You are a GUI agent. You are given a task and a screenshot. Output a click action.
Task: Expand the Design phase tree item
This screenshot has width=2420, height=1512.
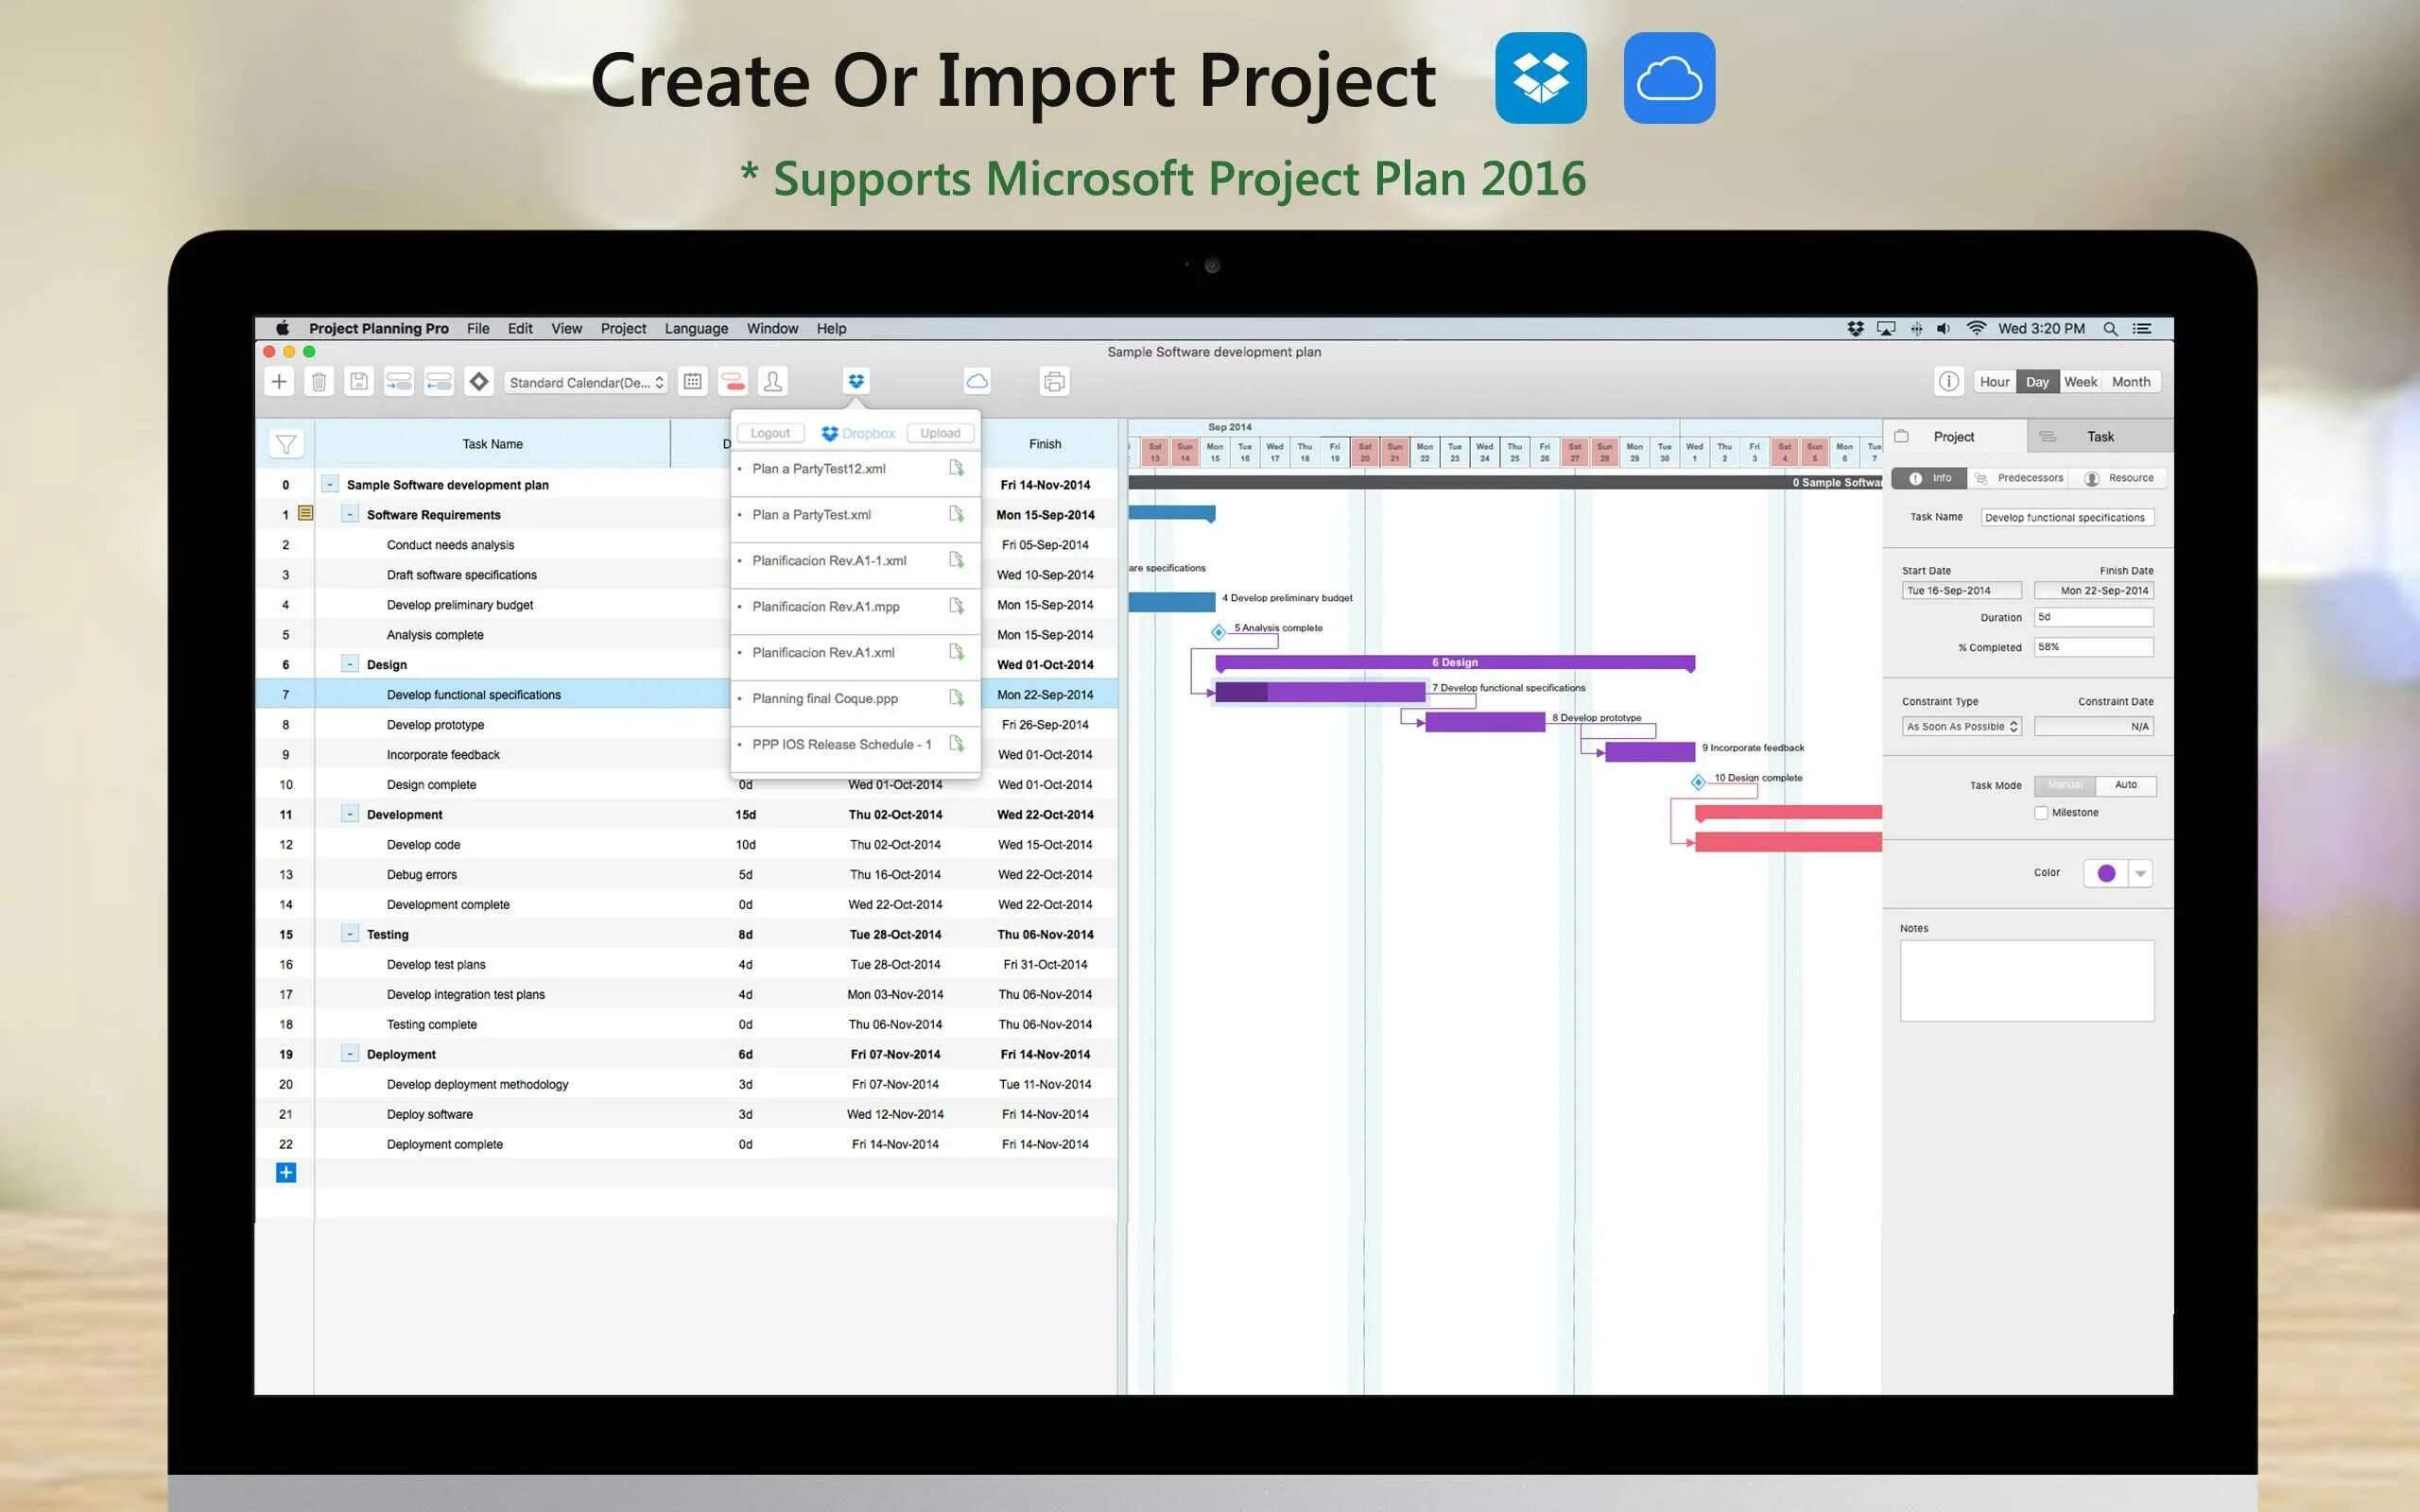tap(347, 663)
